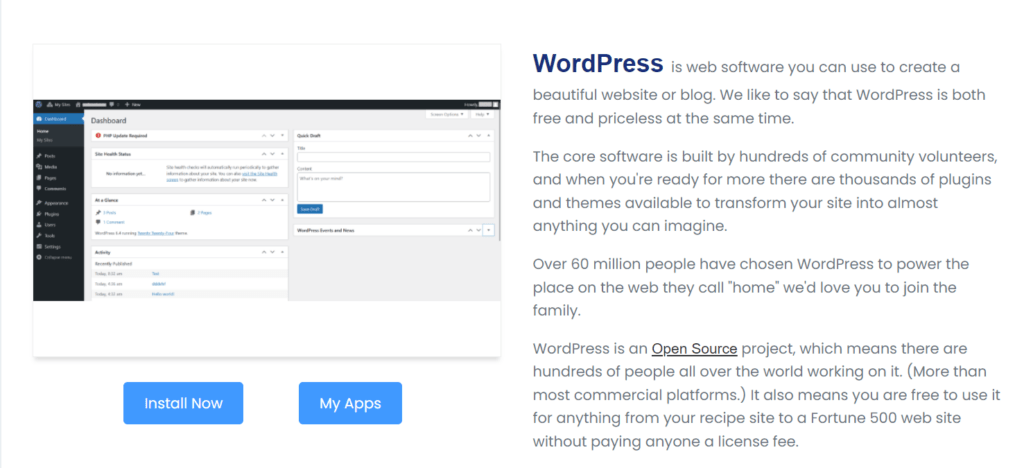
Task: Collapse the At a Glance panel
Action: coord(282,200)
